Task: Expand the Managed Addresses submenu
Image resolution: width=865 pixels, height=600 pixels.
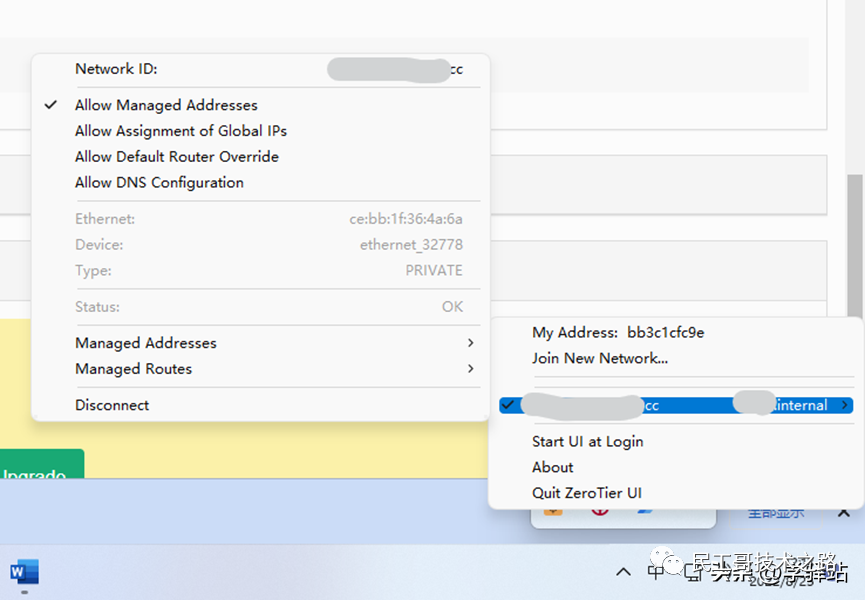Action: (x=260, y=343)
